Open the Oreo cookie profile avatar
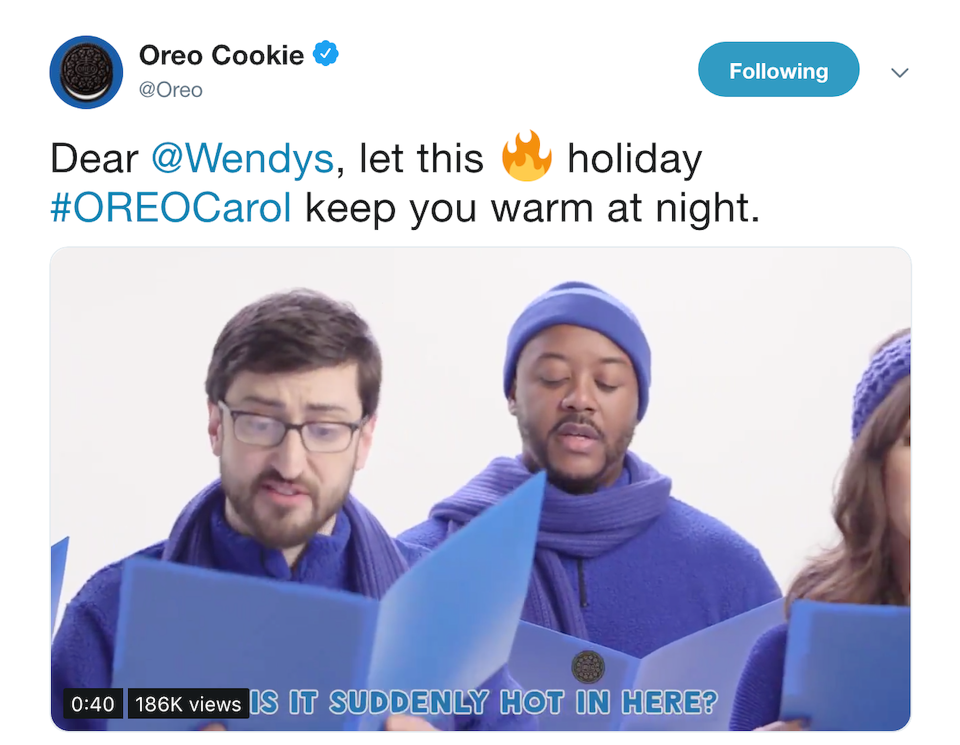This screenshot has height=745, width=960. 86,72
